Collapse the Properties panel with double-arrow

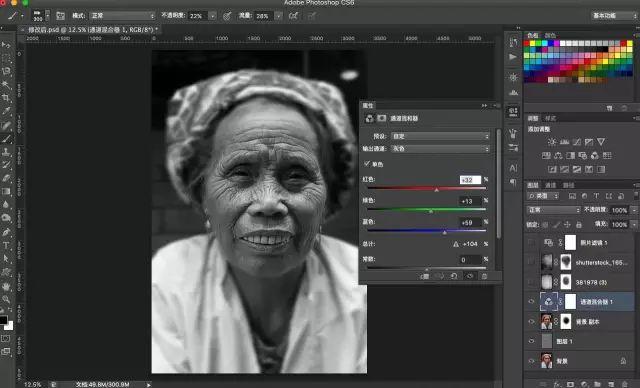(484, 106)
